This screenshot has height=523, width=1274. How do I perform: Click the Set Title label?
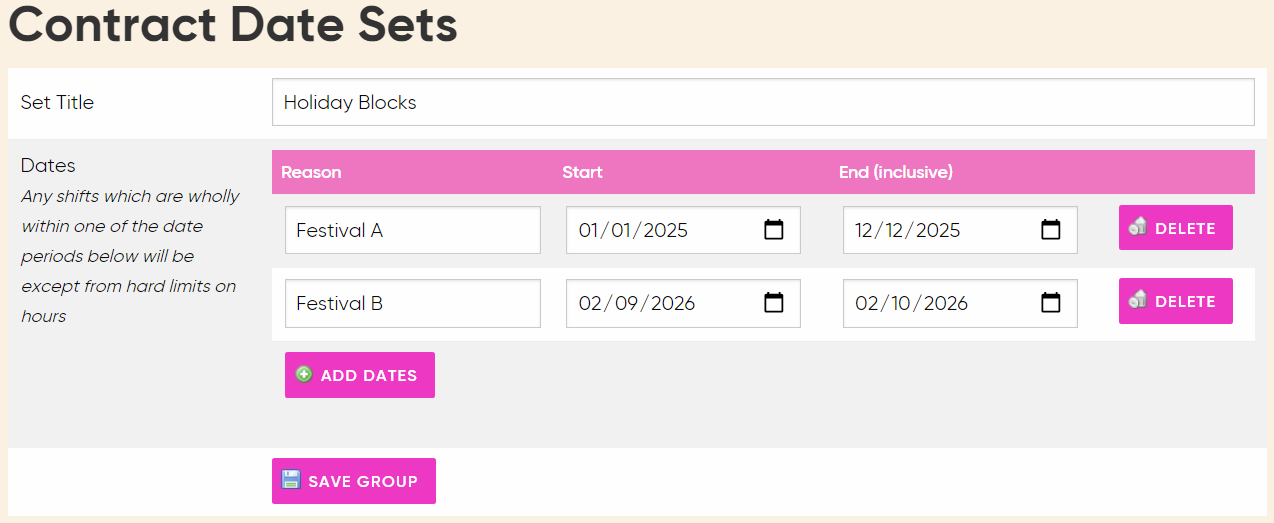pyautogui.click(x=57, y=102)
